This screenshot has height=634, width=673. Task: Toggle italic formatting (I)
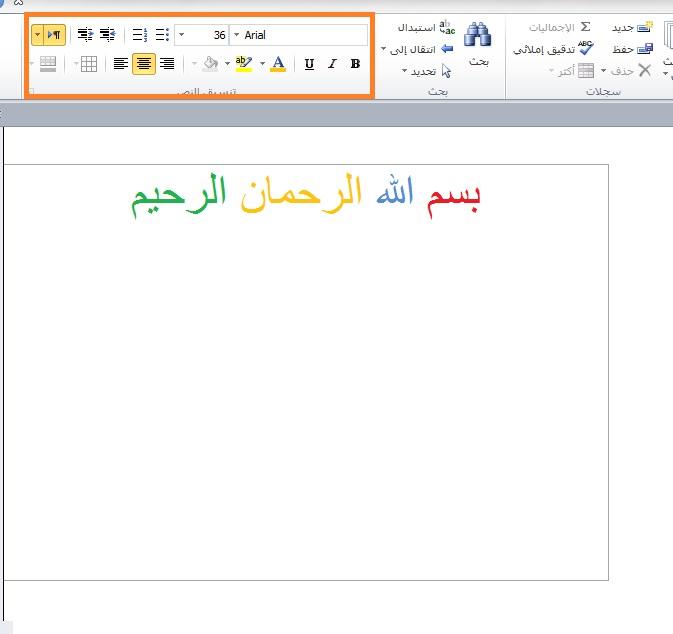[332, 64]
